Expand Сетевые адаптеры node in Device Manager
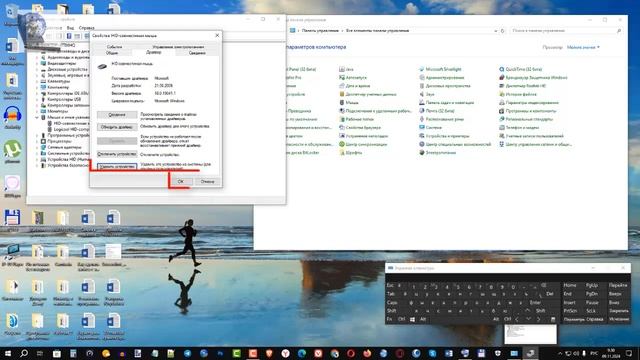This screenshot has height=360, width=640. click(x=37, y=147)
